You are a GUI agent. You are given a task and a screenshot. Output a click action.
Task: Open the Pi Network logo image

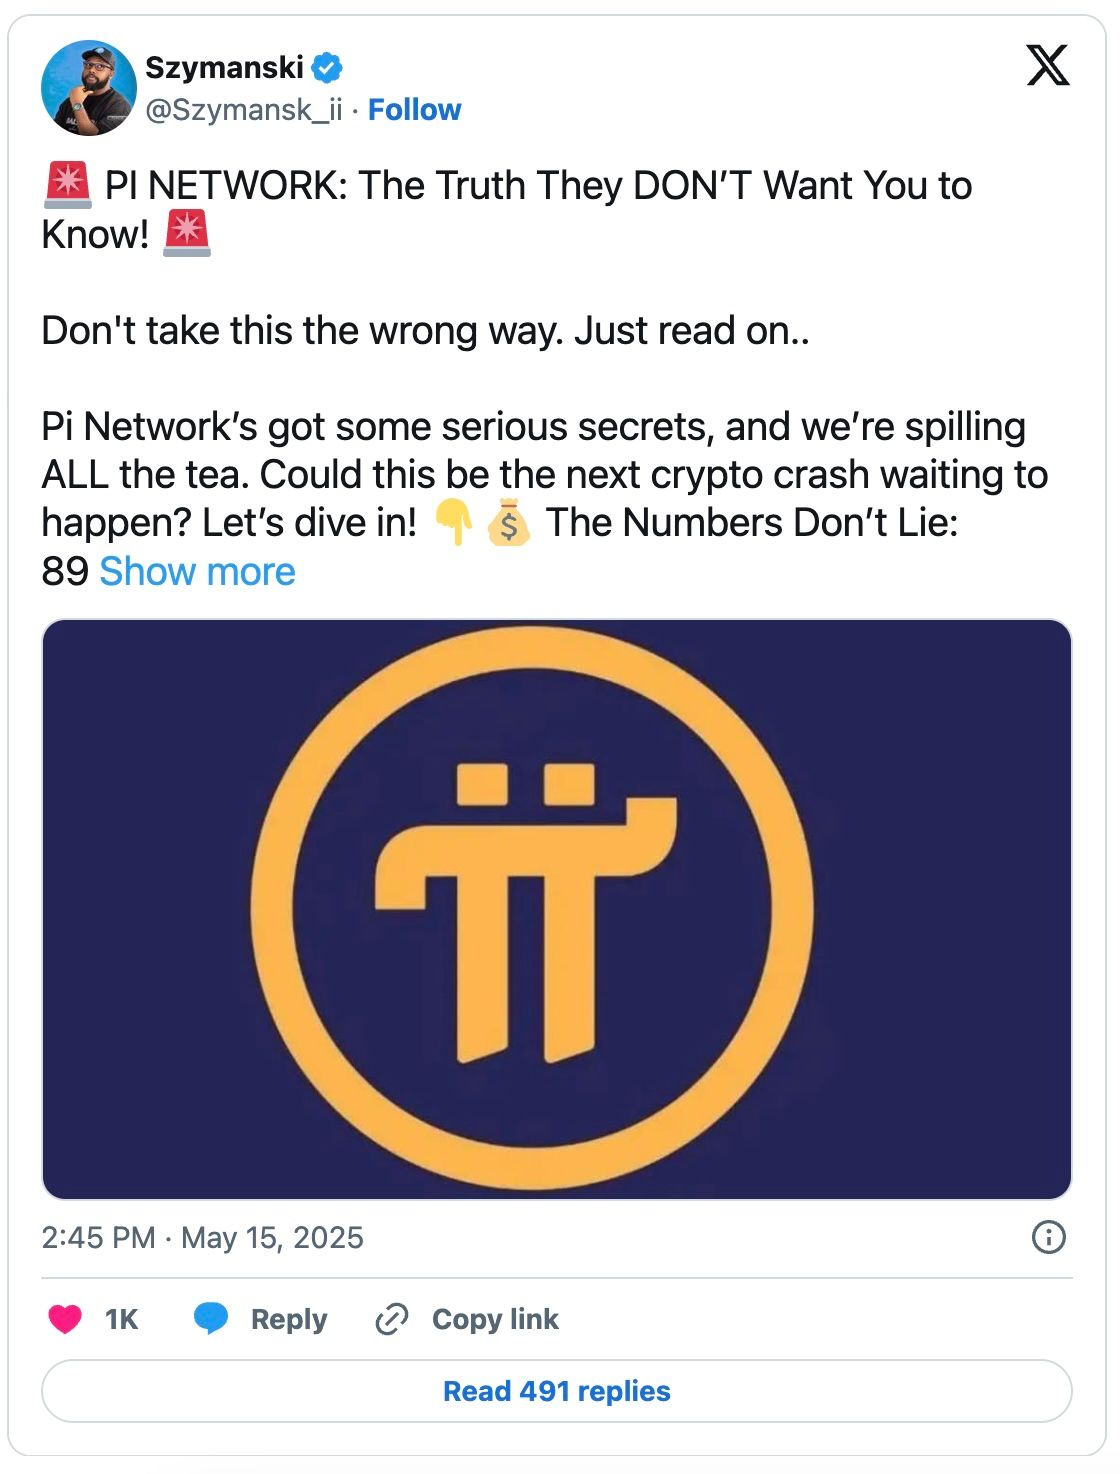click(556, 908)
